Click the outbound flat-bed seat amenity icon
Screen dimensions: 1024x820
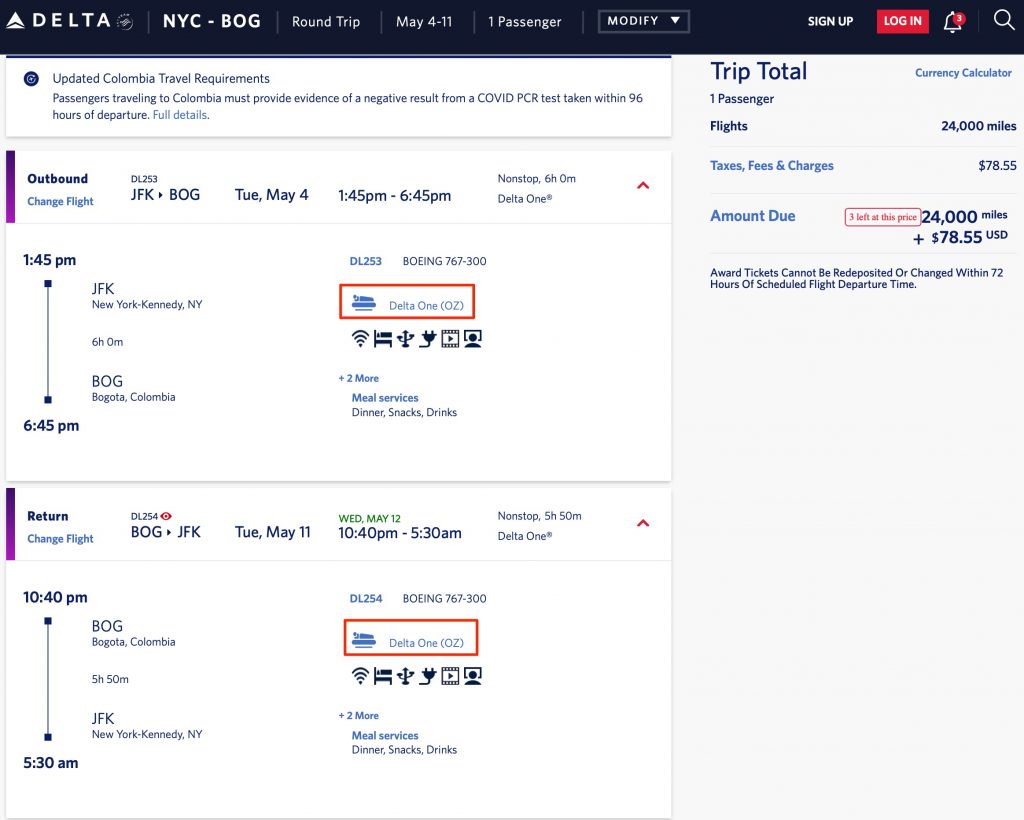[382, 339]
